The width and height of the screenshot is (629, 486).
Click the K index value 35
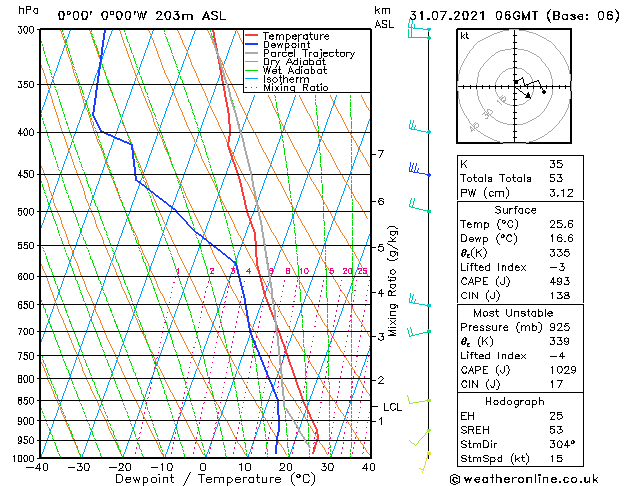(556, 164)
